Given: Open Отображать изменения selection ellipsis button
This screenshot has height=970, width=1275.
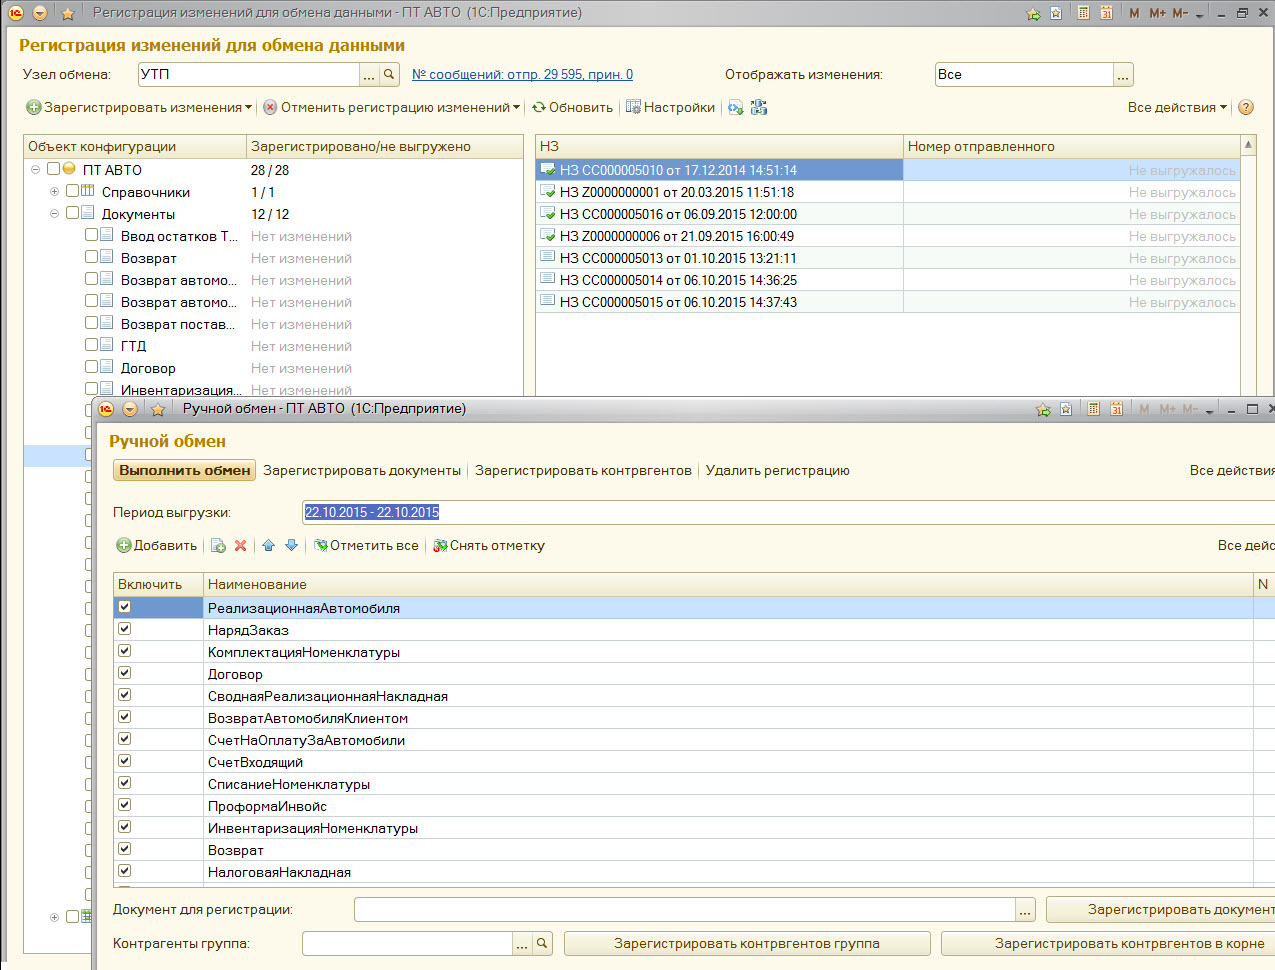Looking at the screenshot, I should pyautogui.click(x=1123, y=74).
